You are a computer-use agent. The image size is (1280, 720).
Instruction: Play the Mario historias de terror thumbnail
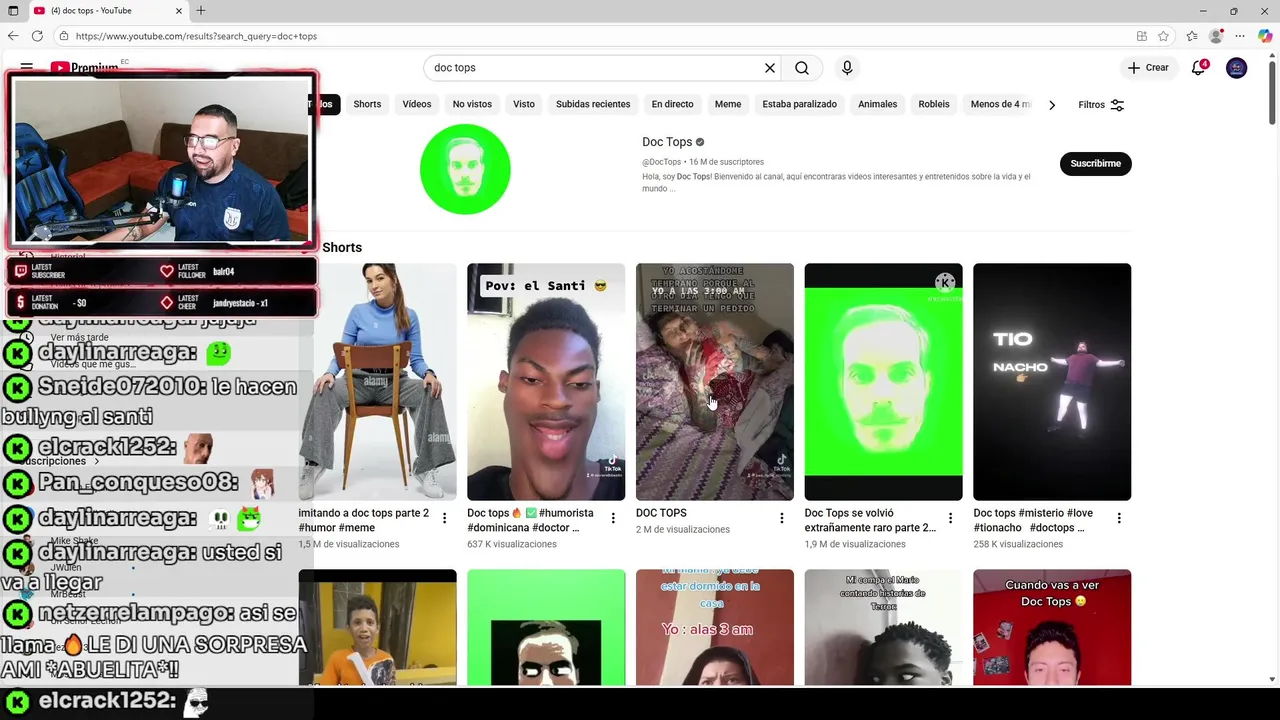point(883,628)
